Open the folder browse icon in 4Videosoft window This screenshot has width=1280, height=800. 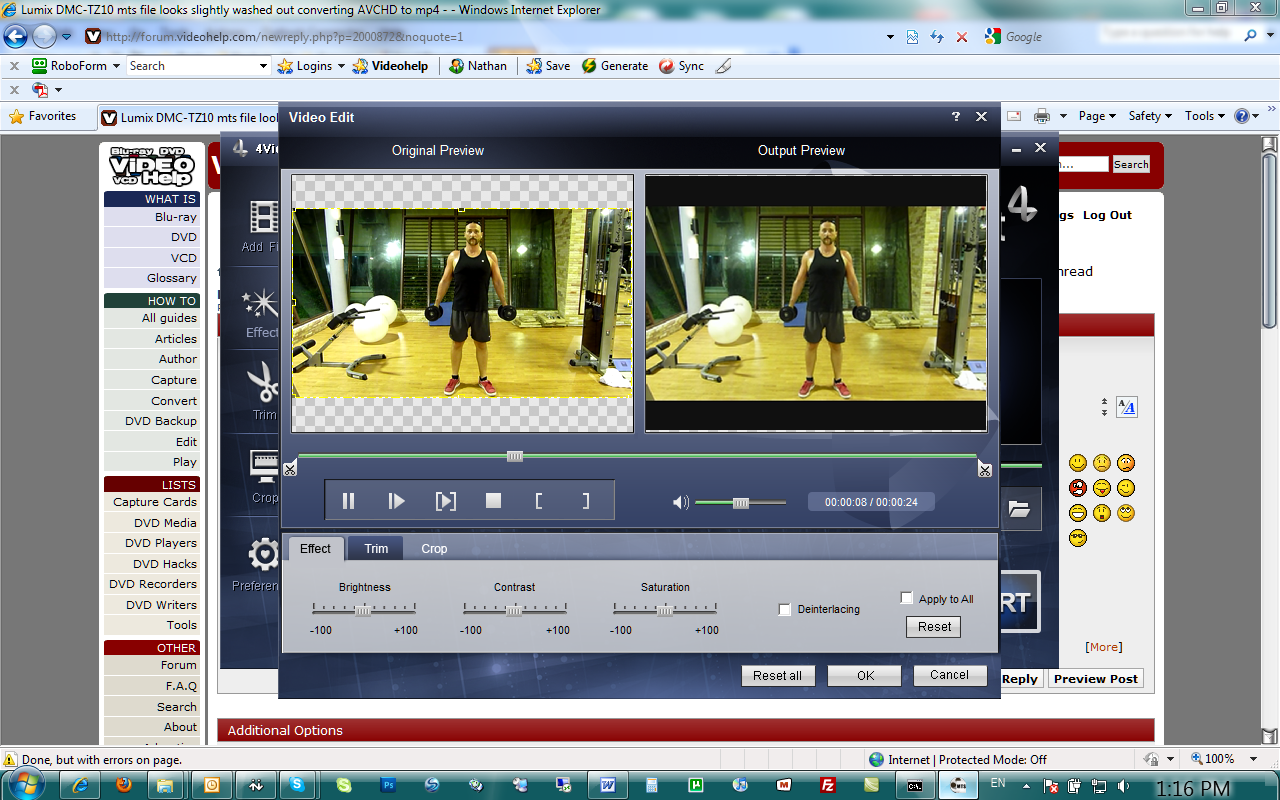[1019, 509]
